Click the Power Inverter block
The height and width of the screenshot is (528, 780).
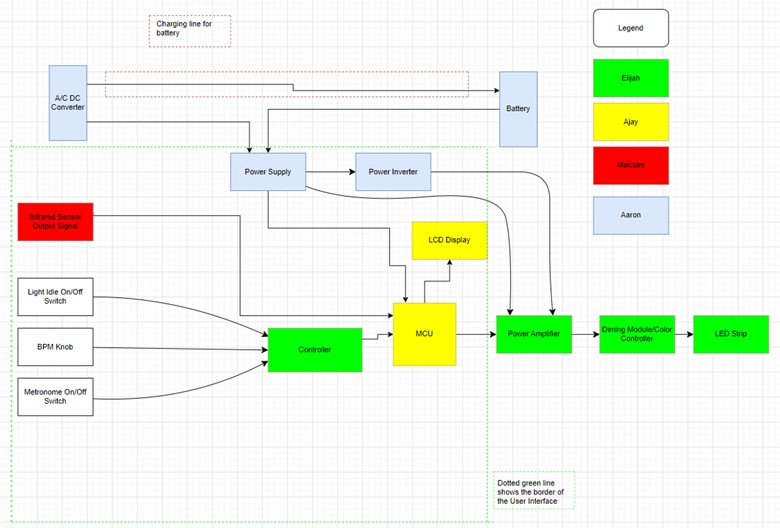coord(393,171)
